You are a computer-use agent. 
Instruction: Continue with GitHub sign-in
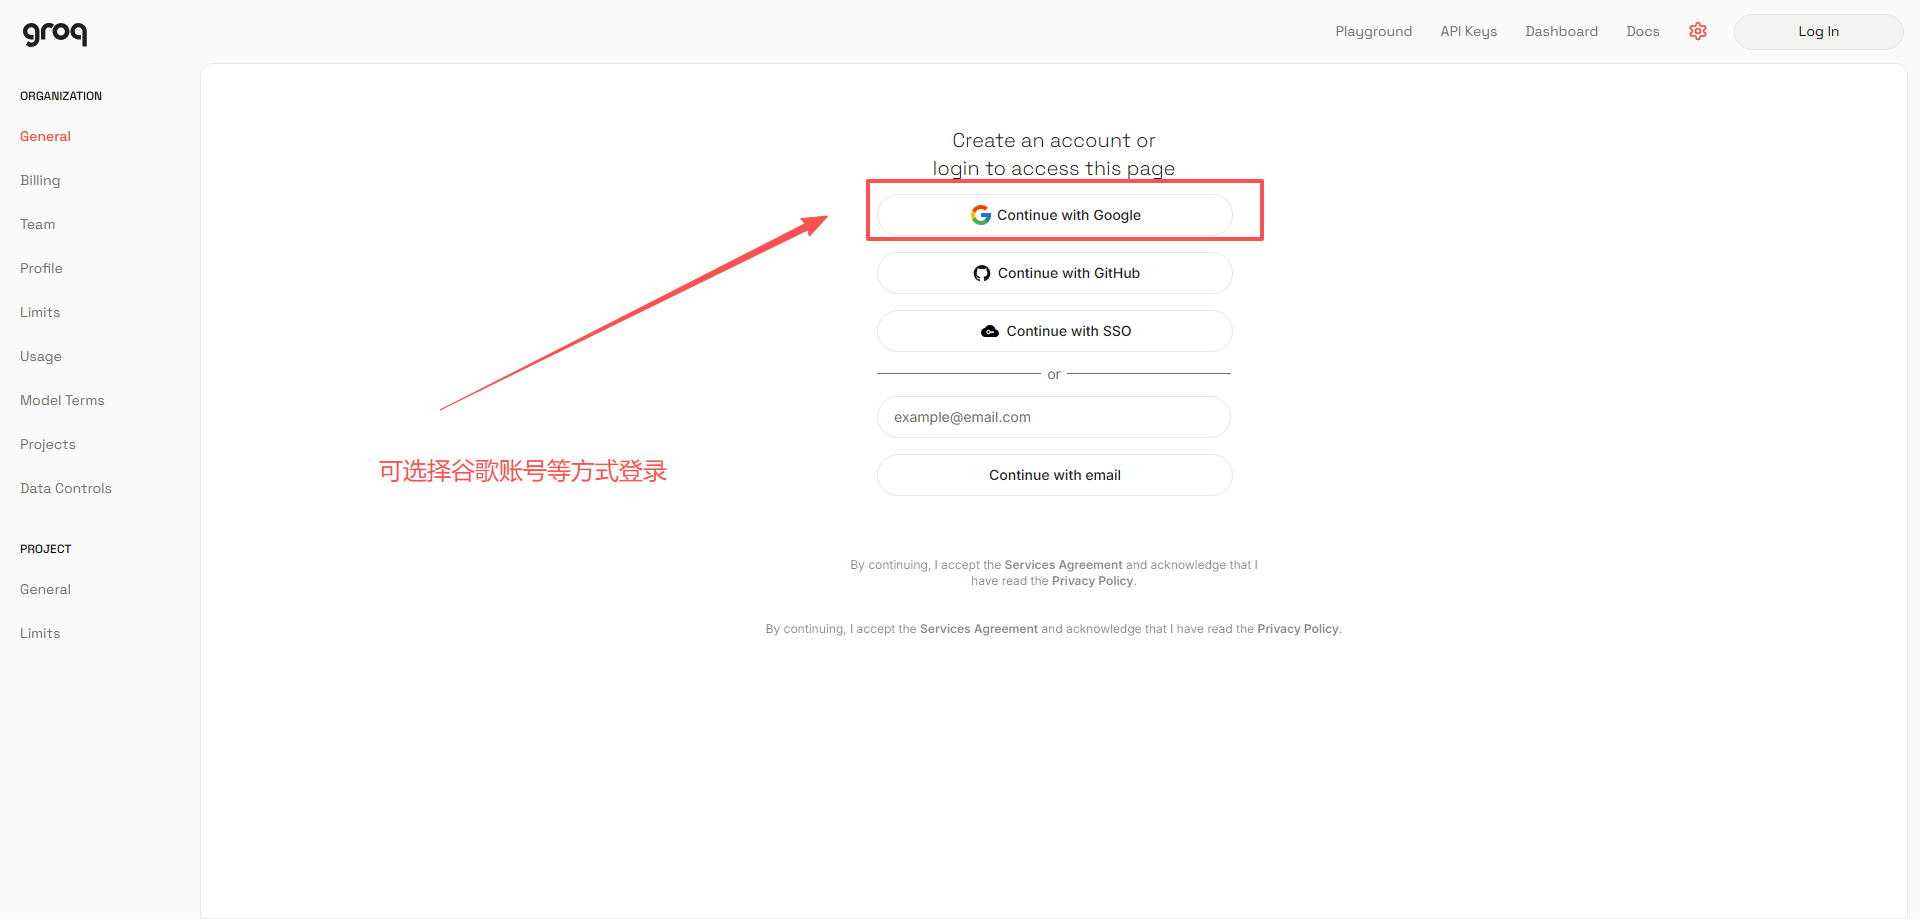[x=1054, y=273]
